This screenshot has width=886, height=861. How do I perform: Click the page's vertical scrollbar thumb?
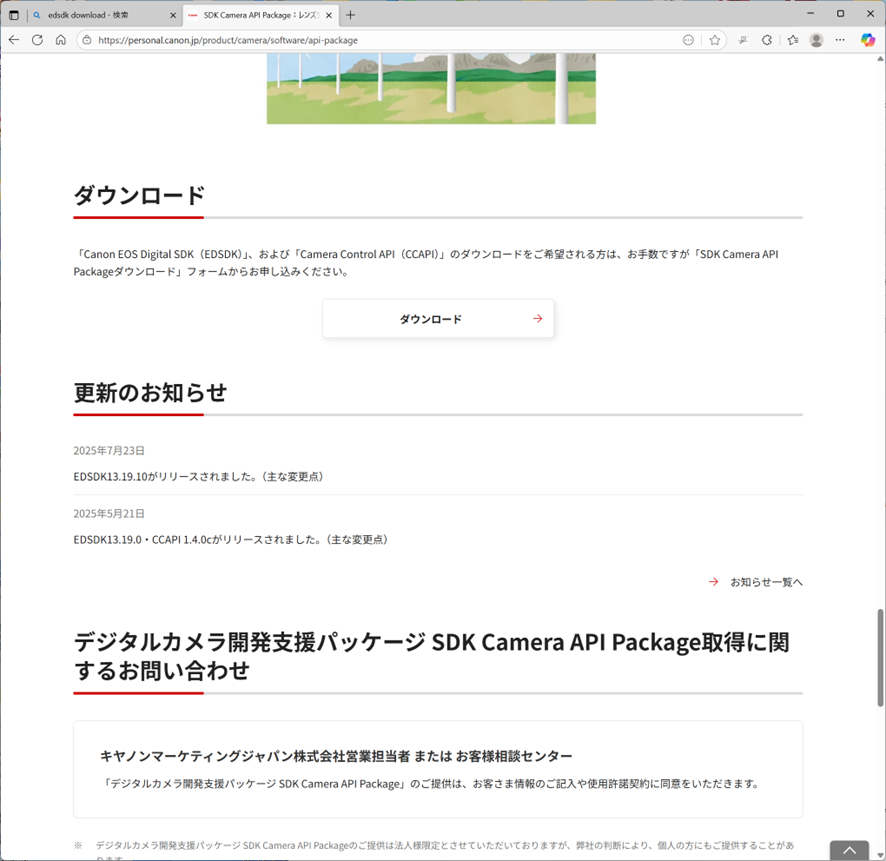881,657
